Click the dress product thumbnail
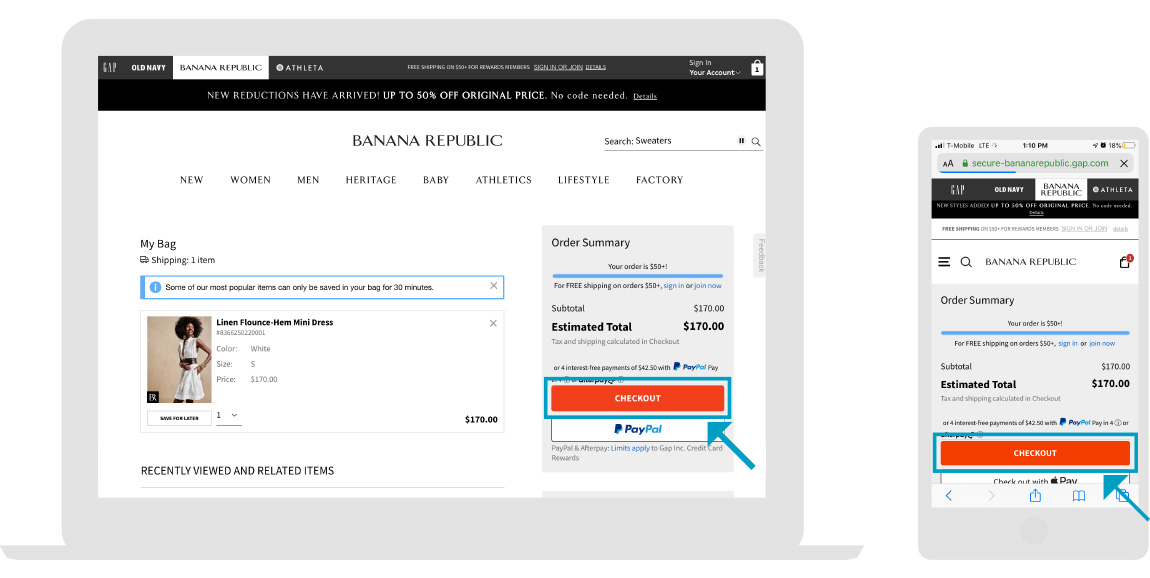1150x578 pixels. [x=179, y=359]
